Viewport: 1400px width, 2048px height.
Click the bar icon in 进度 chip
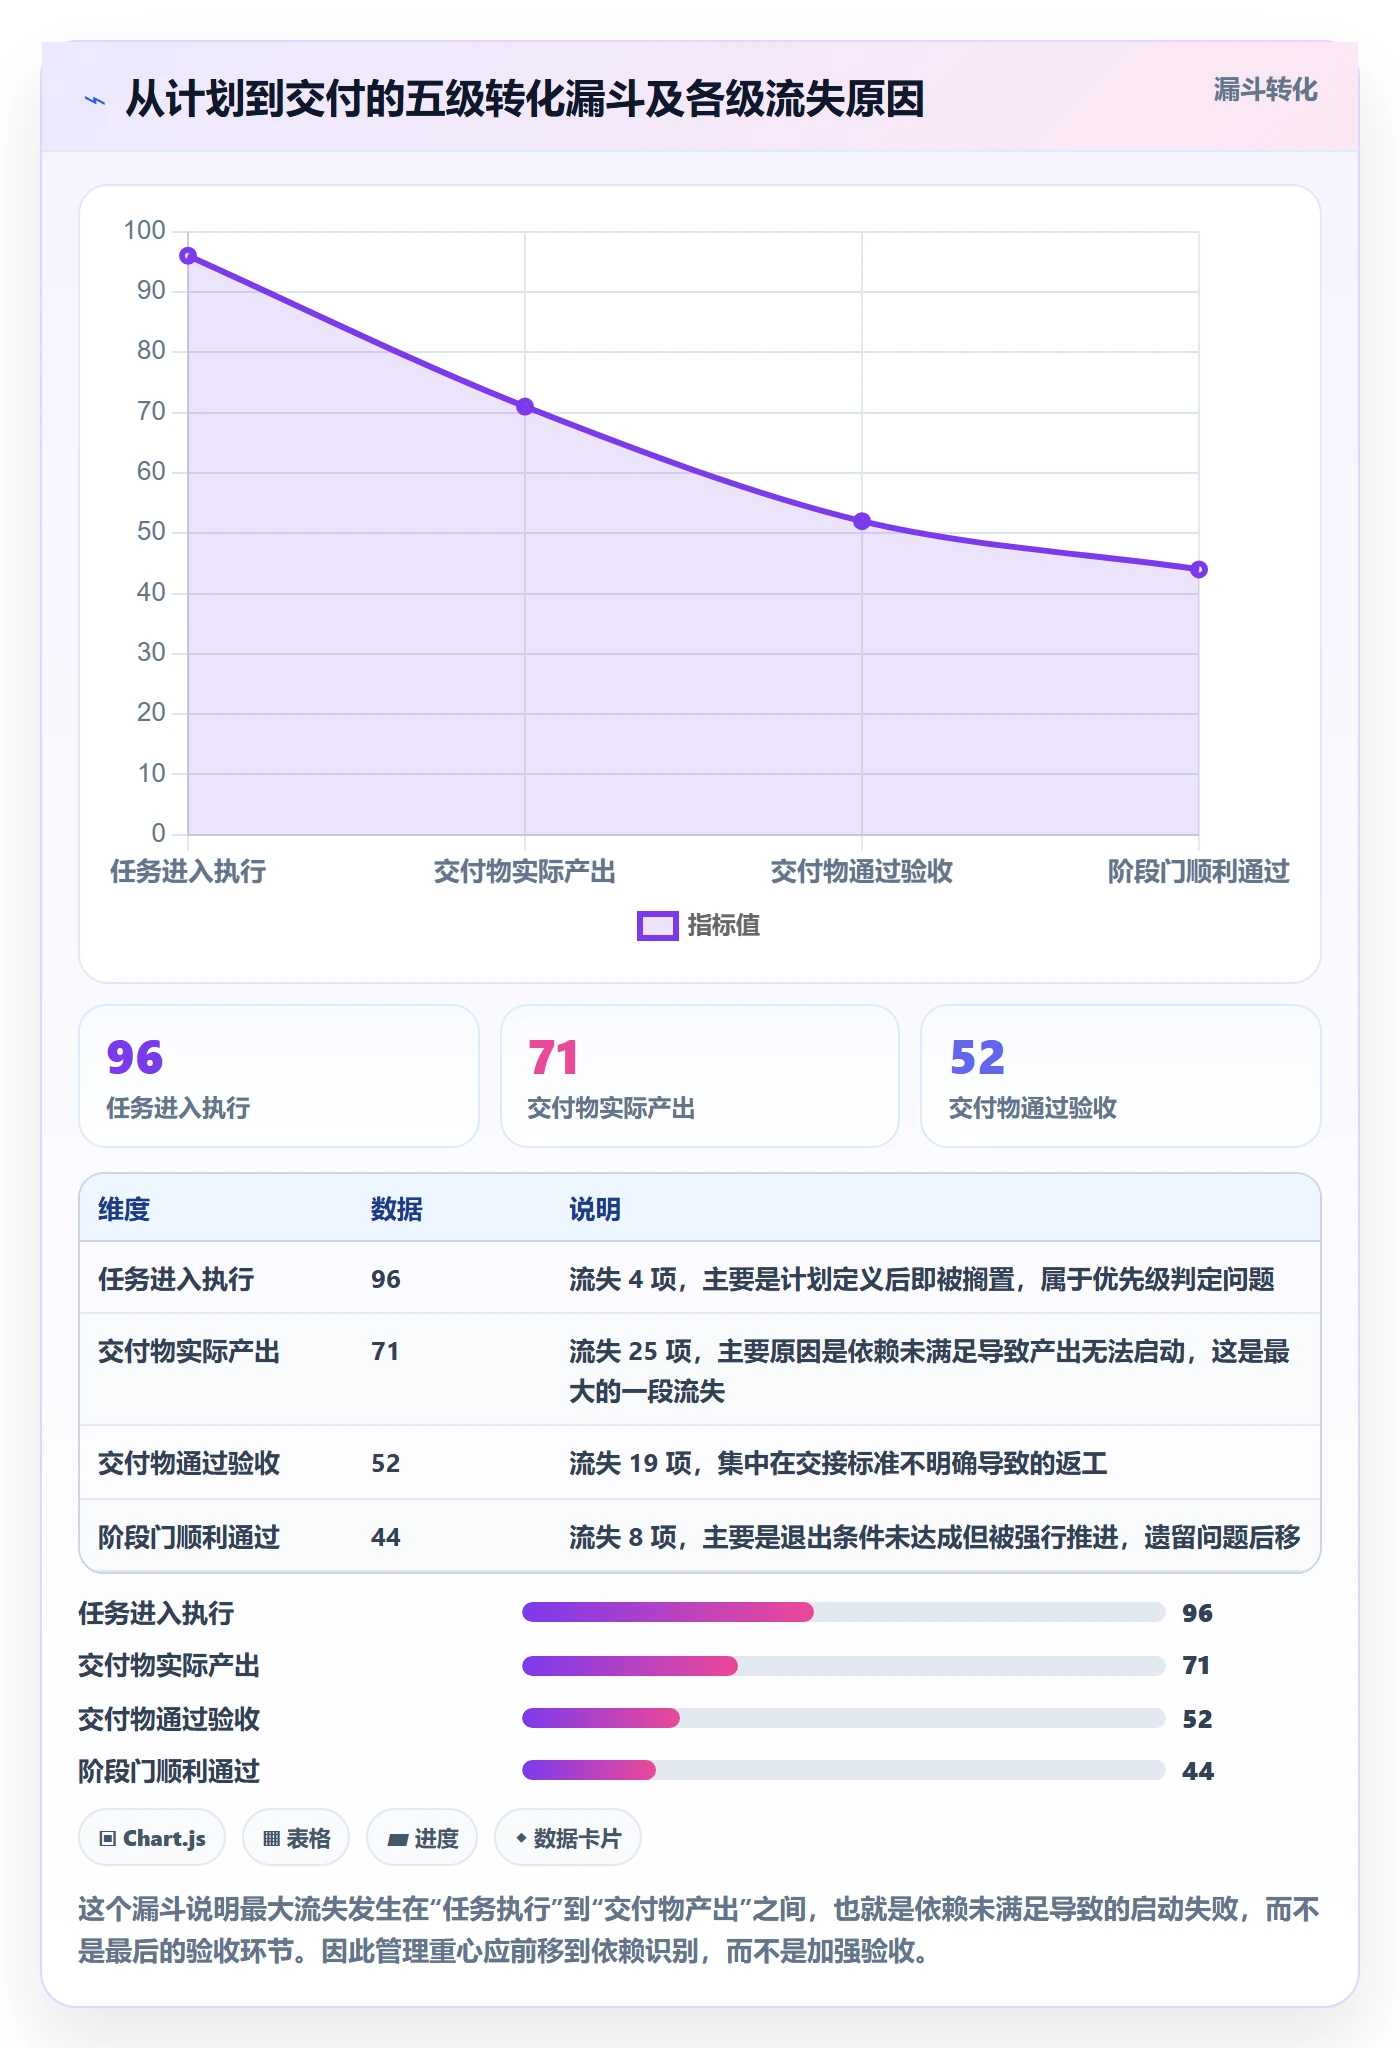pyautogui.click(x=398, y=1839)
